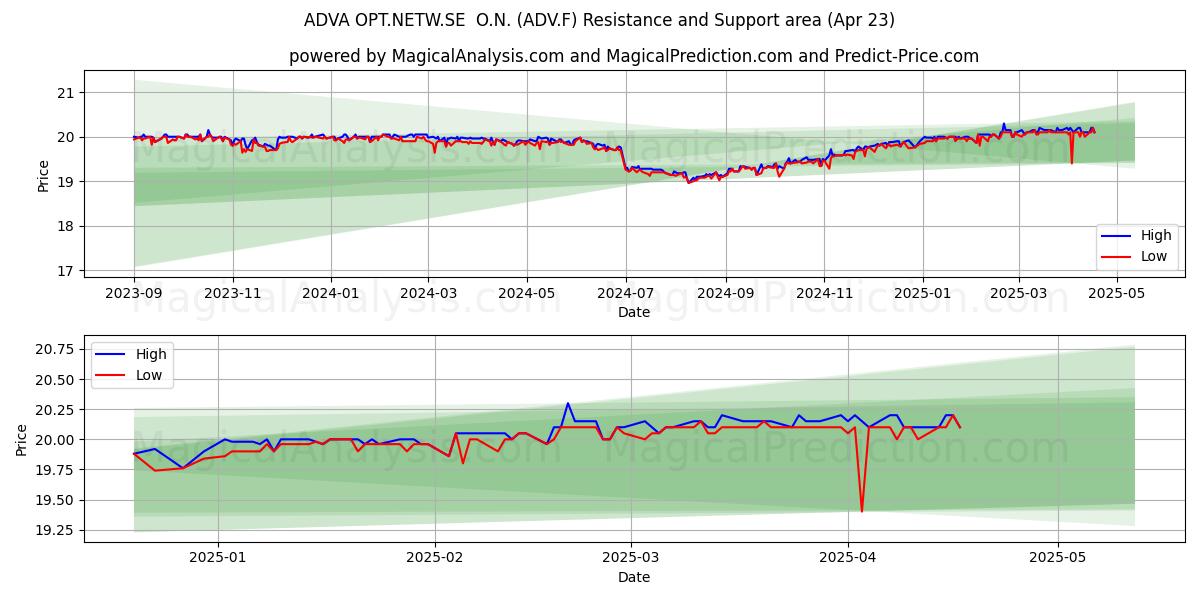Click the top chart y-axis value 20
The width and height of the screenshot is (1200, 600).
point(67,137)
